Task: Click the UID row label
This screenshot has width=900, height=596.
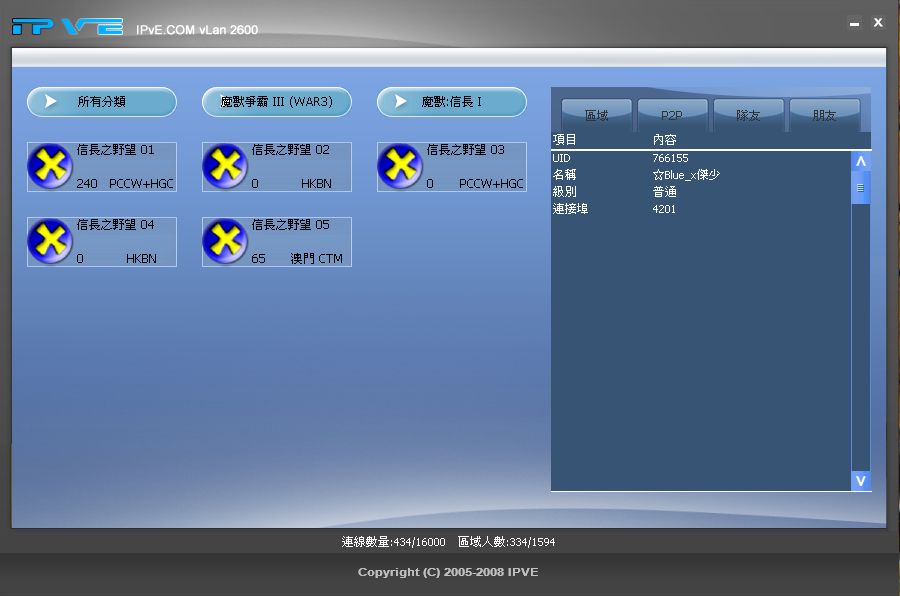Action: pos(561,158)
